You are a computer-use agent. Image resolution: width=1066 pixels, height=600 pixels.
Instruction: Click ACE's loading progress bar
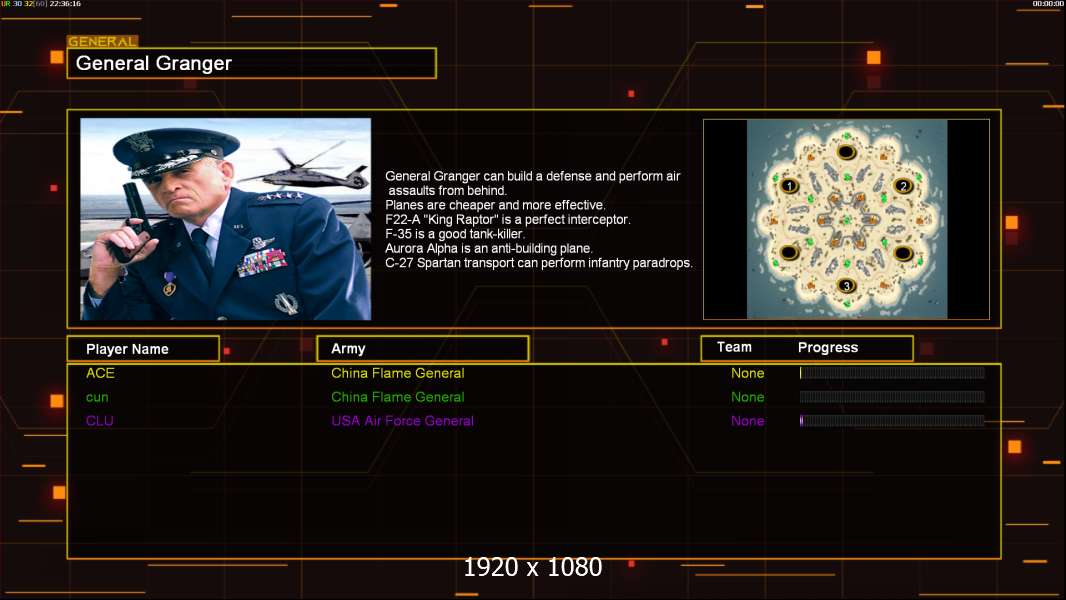coord(892,372)
